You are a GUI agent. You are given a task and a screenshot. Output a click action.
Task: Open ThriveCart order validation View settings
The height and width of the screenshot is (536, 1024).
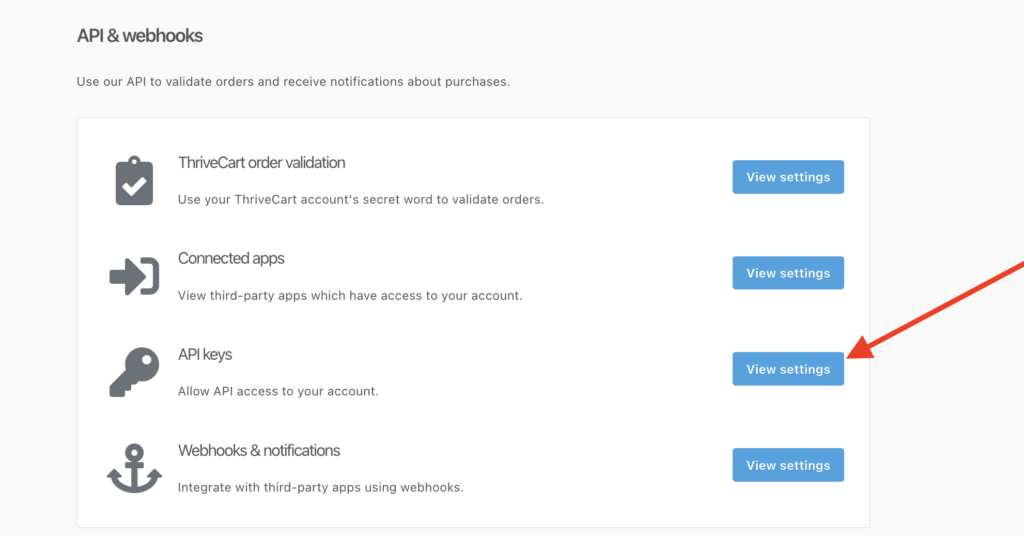(x=788, y=177)
